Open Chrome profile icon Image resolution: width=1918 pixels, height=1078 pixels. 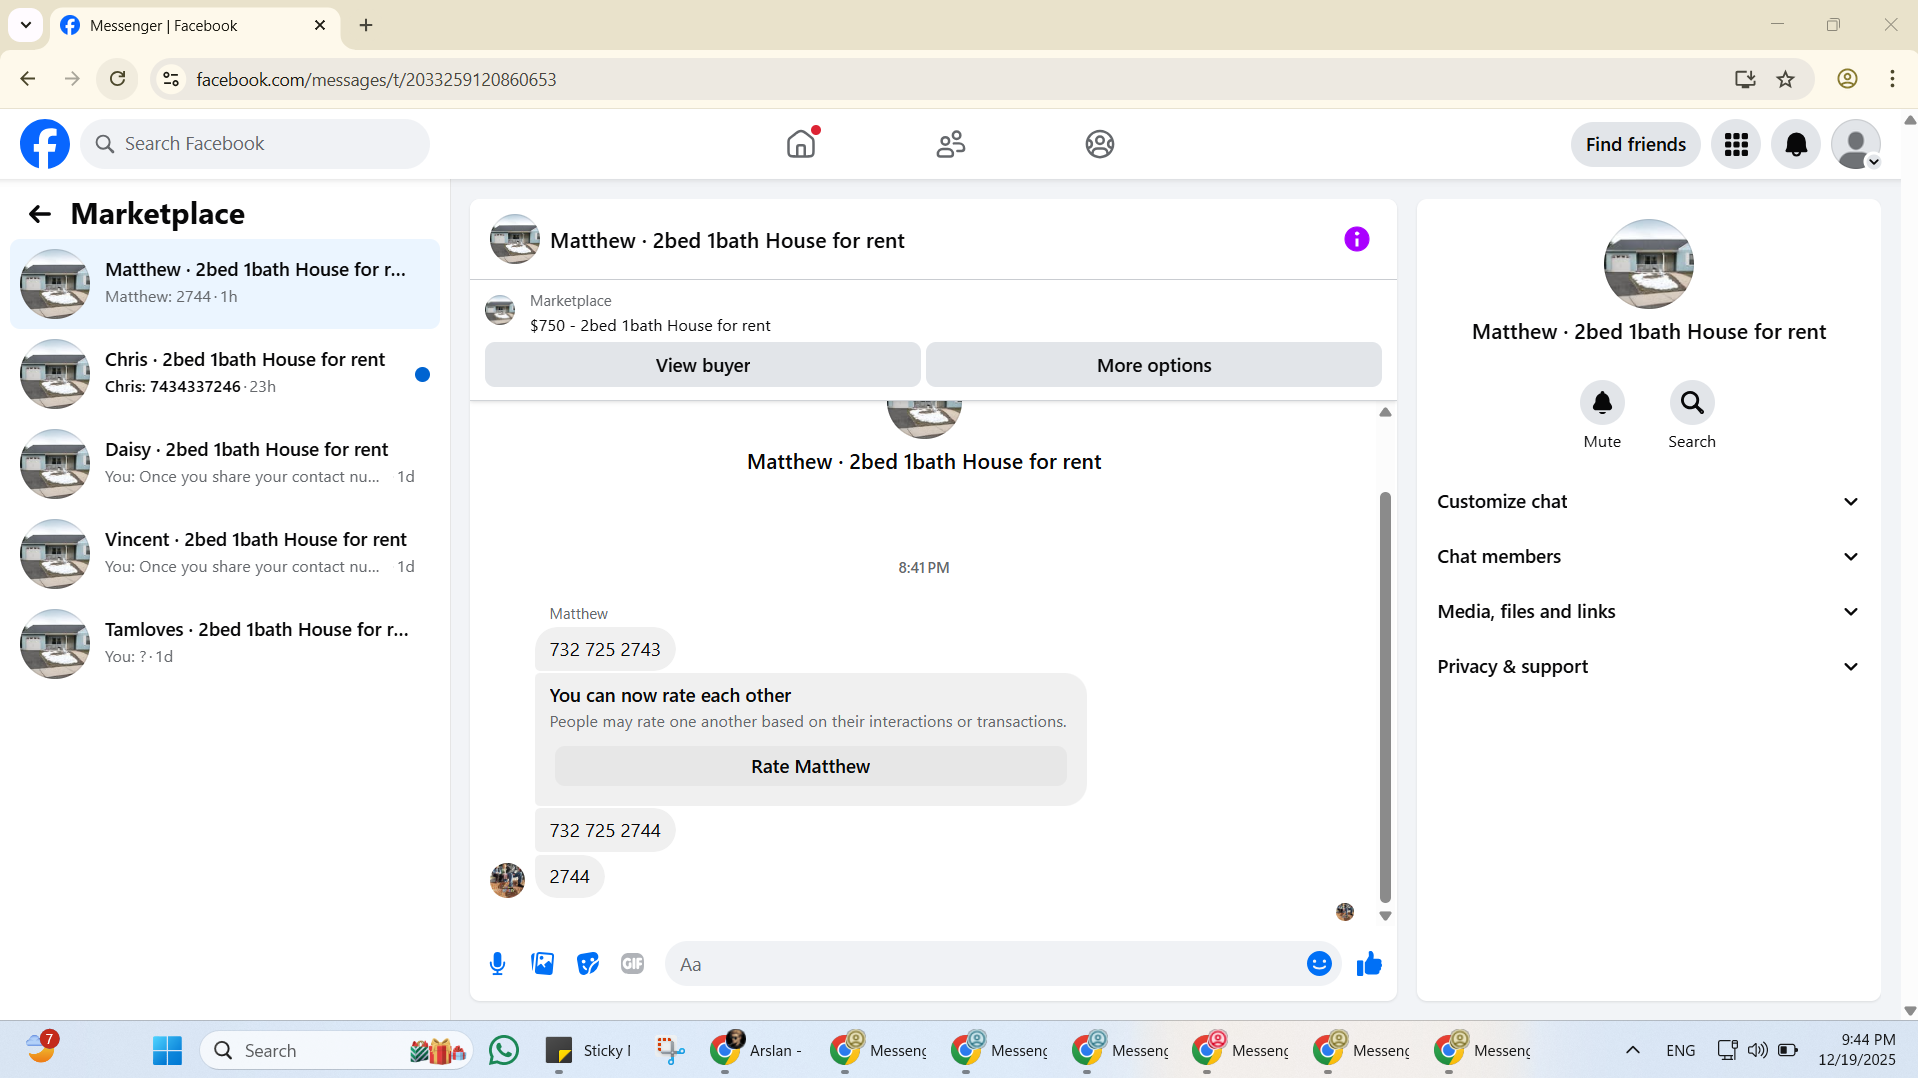[x=1847, y=79]
